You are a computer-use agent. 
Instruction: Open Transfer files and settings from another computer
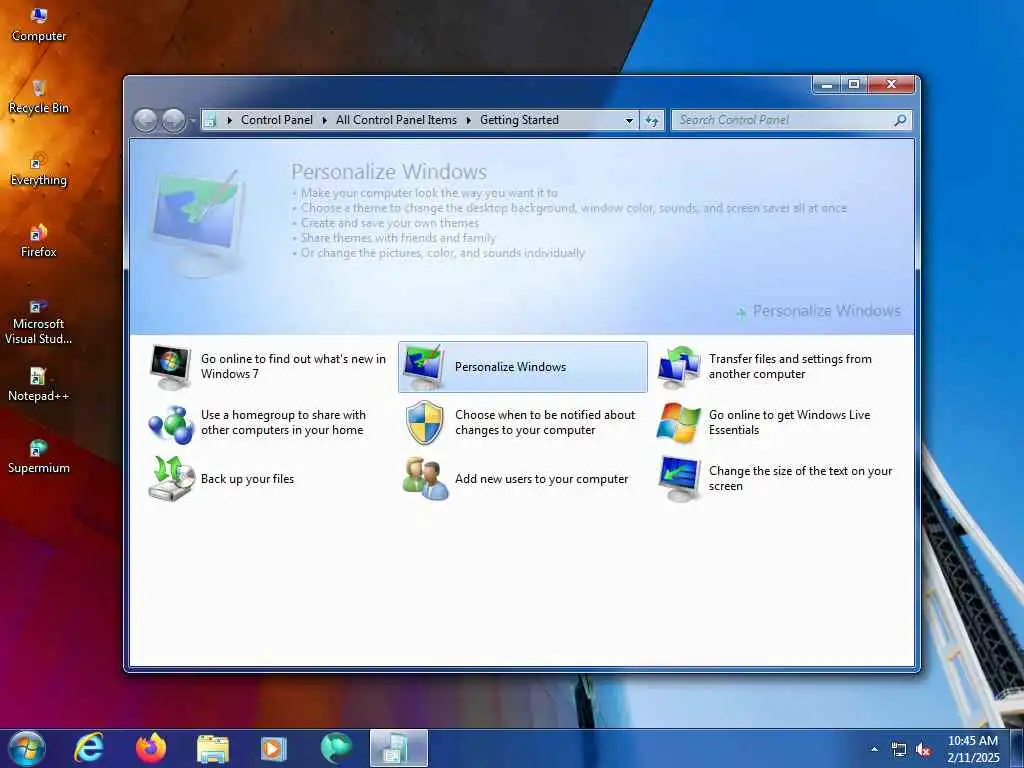pos(790,366)
